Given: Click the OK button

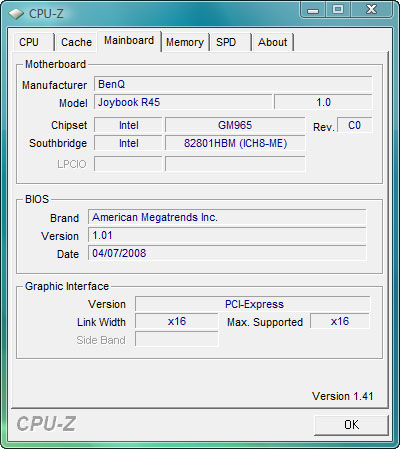Looking at the screenshot, I should [351, 425].
